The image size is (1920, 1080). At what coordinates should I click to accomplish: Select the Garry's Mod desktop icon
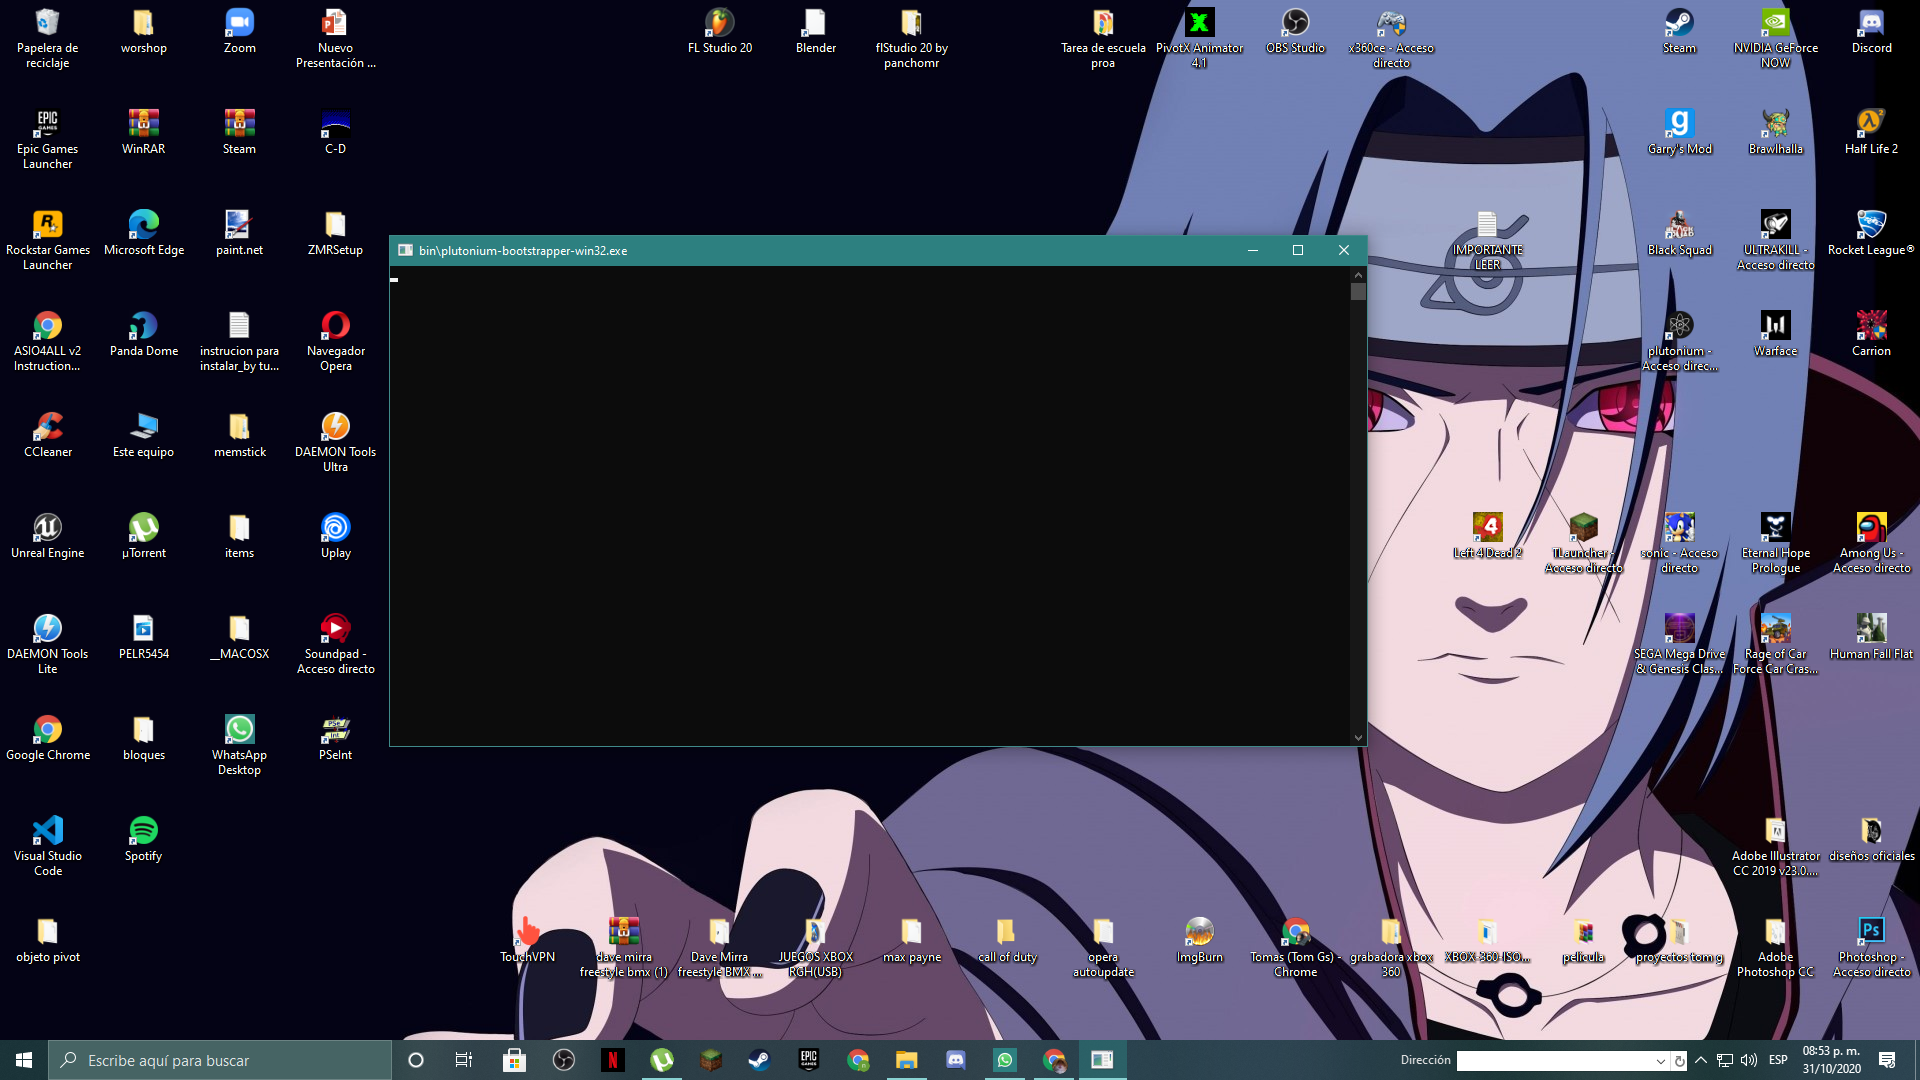tap(1679, 131)
